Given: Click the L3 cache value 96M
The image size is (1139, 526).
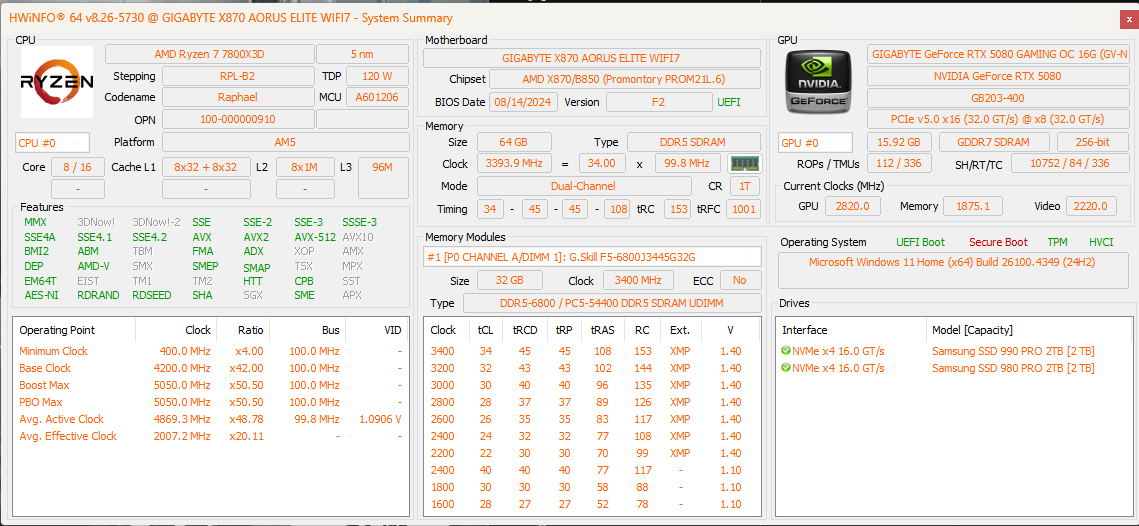Looking at the screenshot, I should (x=382, y=177).
